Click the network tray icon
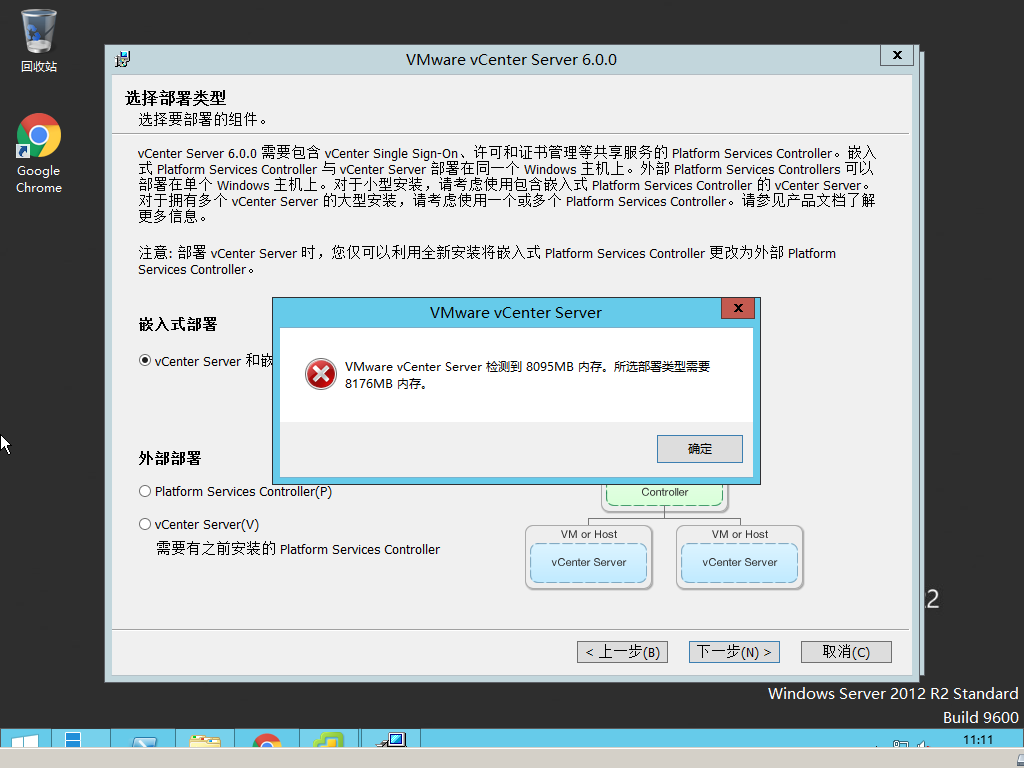The image size is (1024, 768). pos(901,744)
